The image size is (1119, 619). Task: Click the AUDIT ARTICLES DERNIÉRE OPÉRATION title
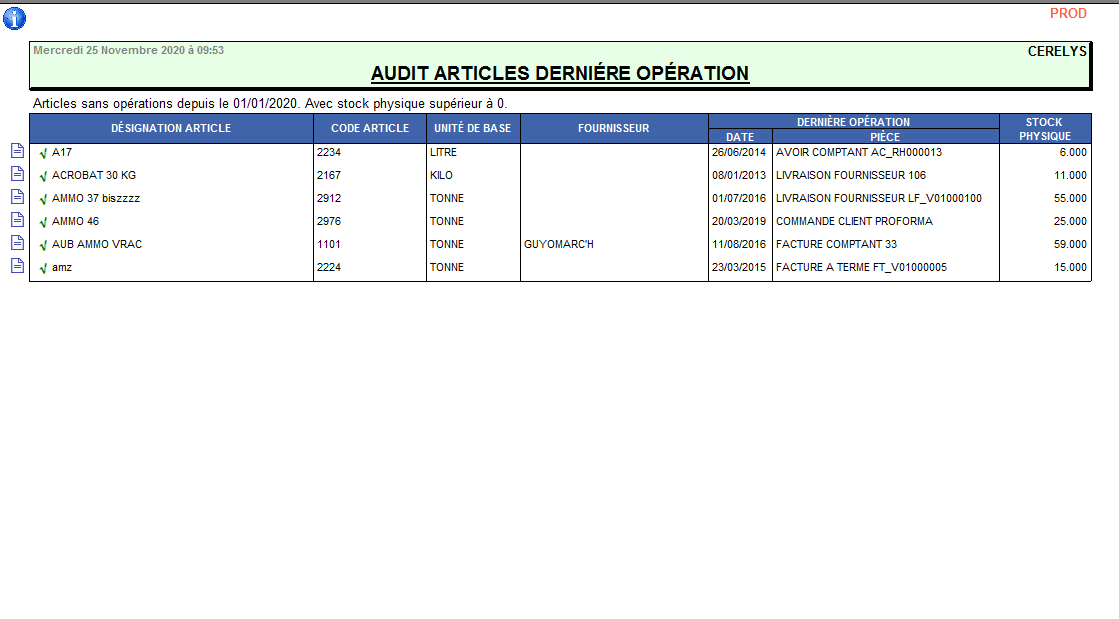[559, 73]
